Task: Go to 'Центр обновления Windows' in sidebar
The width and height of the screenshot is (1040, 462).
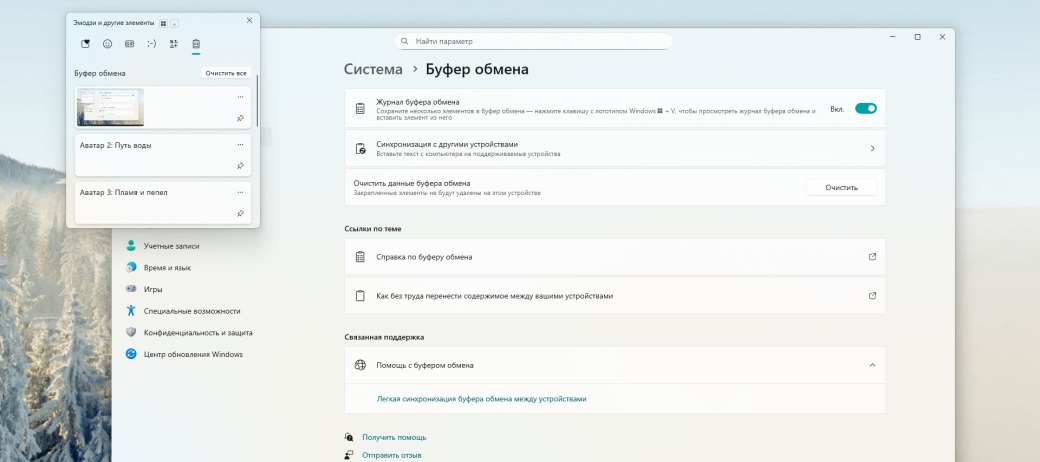Action: 192,354
